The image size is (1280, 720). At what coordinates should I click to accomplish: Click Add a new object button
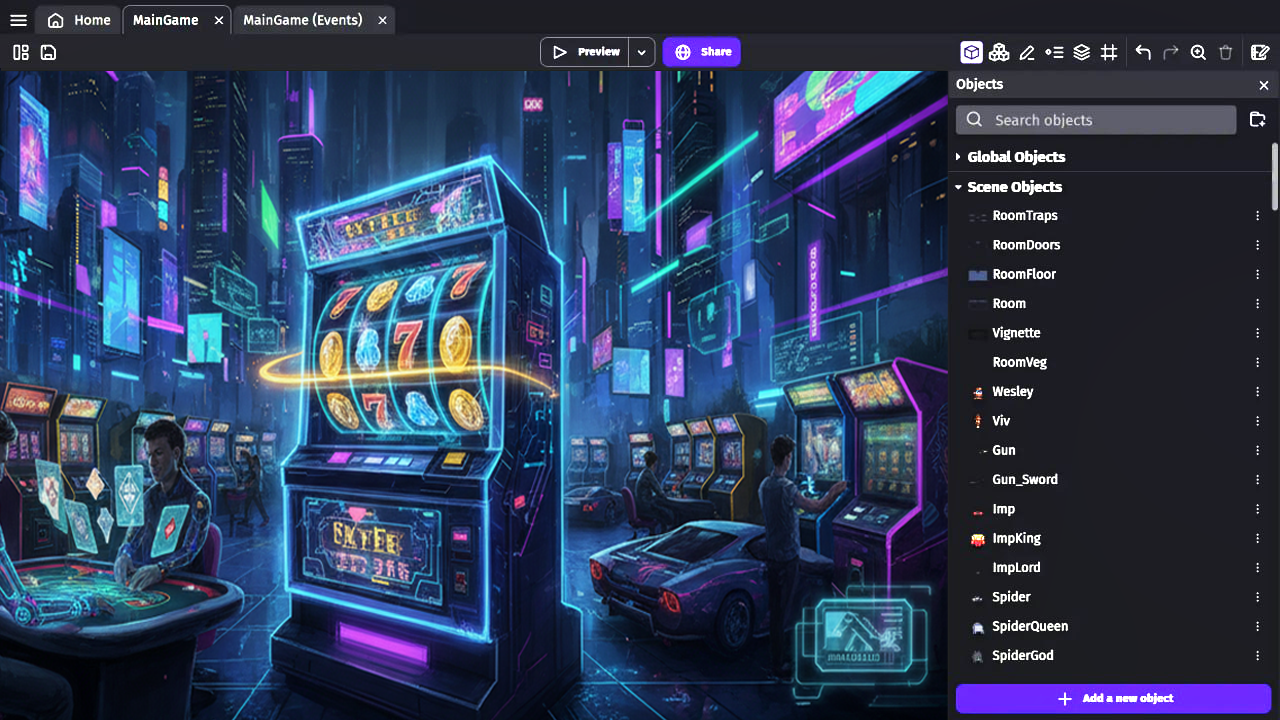[1113, 698]
